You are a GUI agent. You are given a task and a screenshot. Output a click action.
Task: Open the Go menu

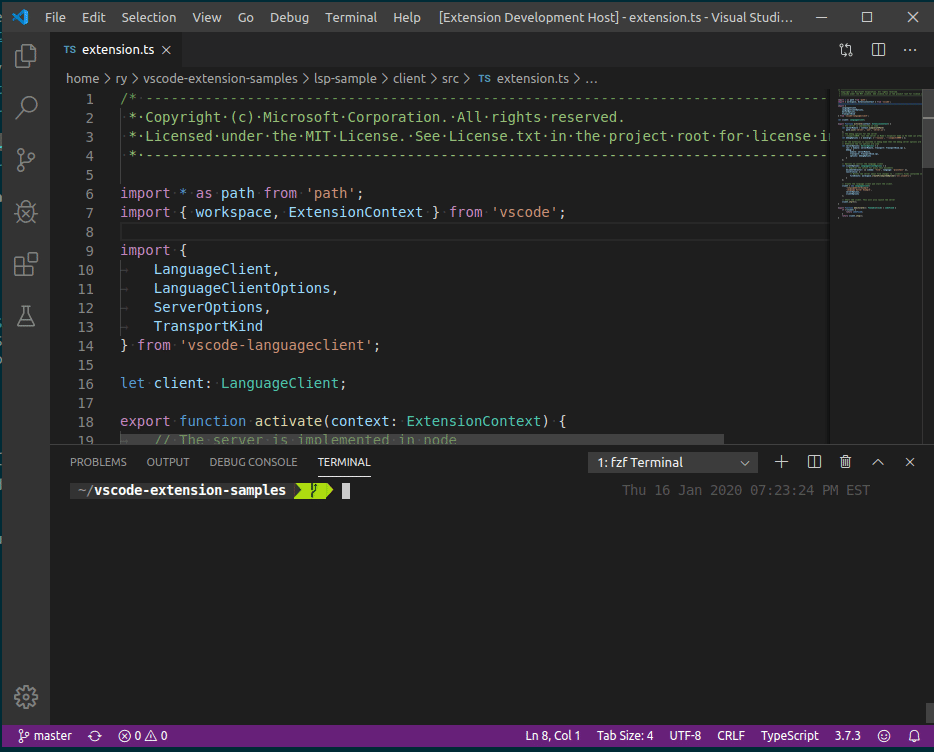coord(245,17)
